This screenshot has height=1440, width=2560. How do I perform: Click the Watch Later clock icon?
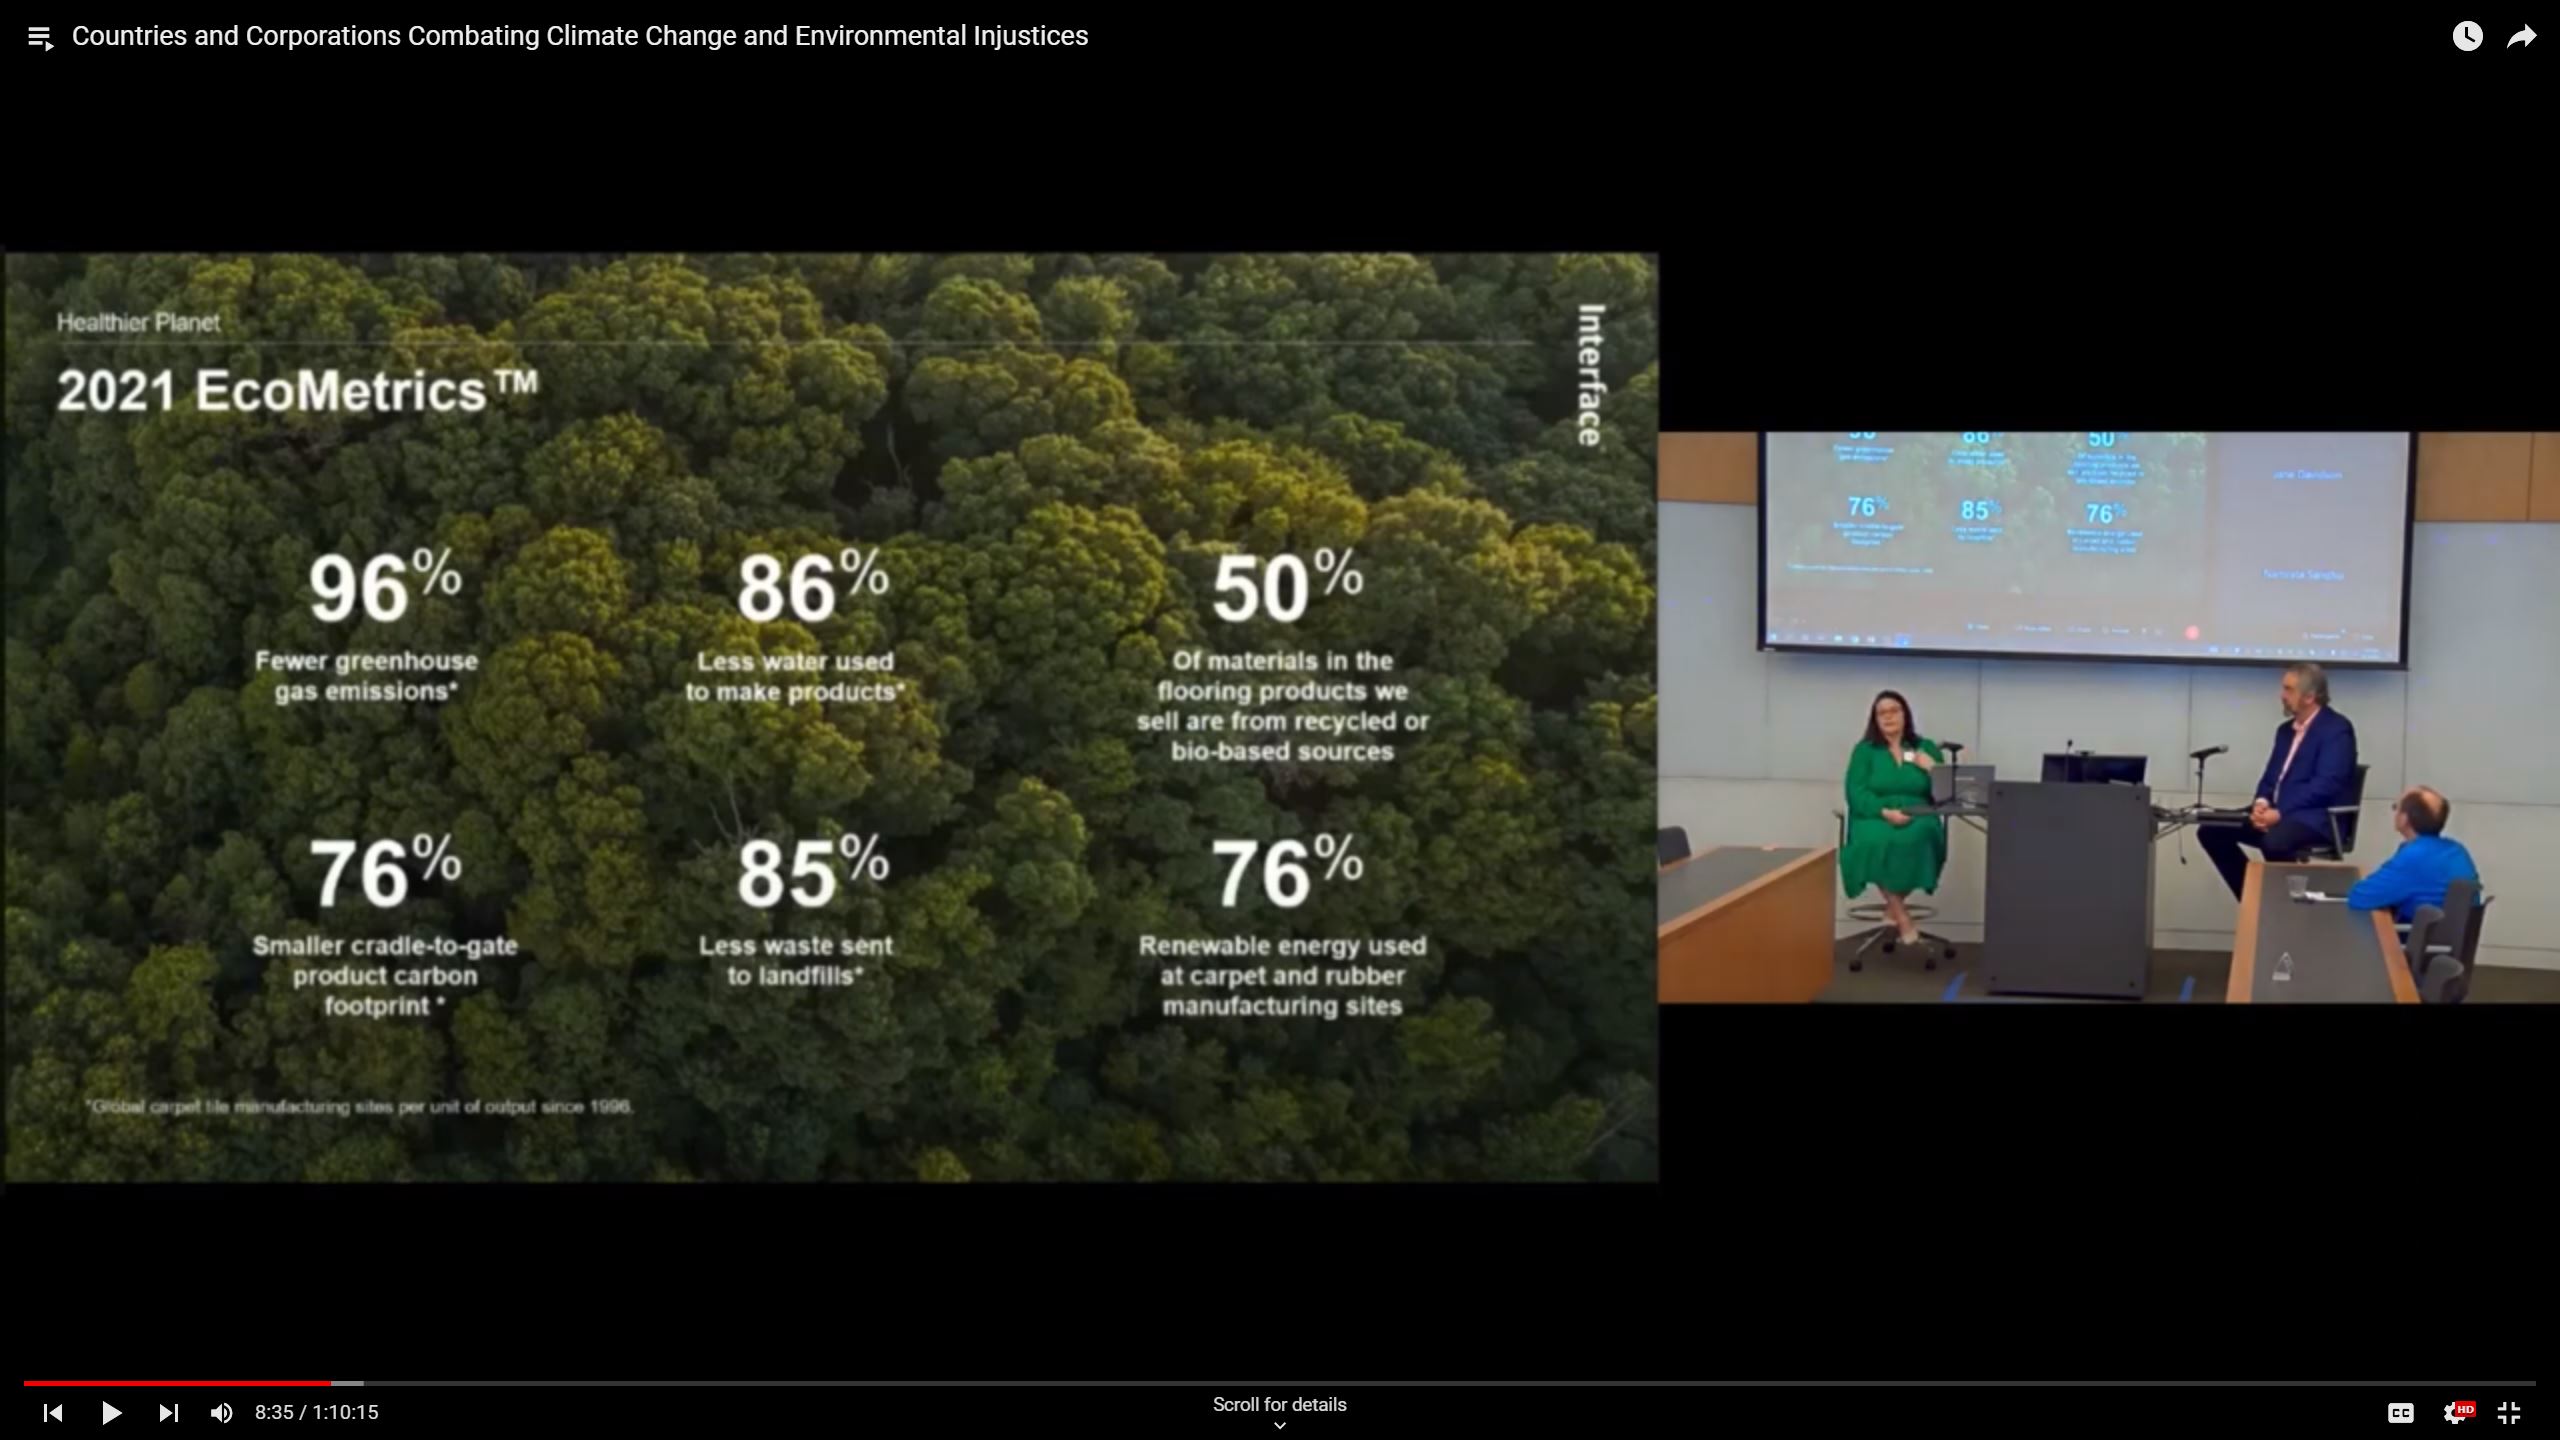[x=2467, y=37]
